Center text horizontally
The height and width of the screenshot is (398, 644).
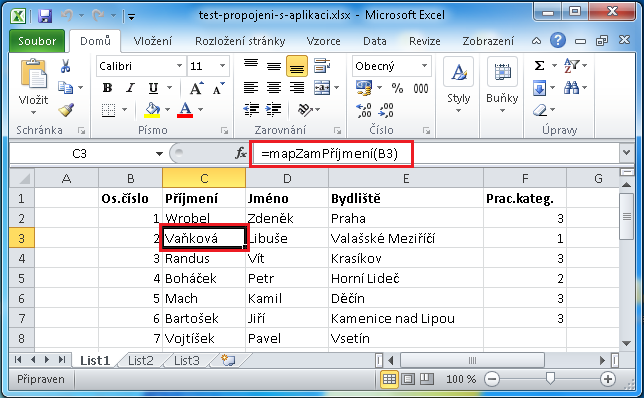point(274,87)
